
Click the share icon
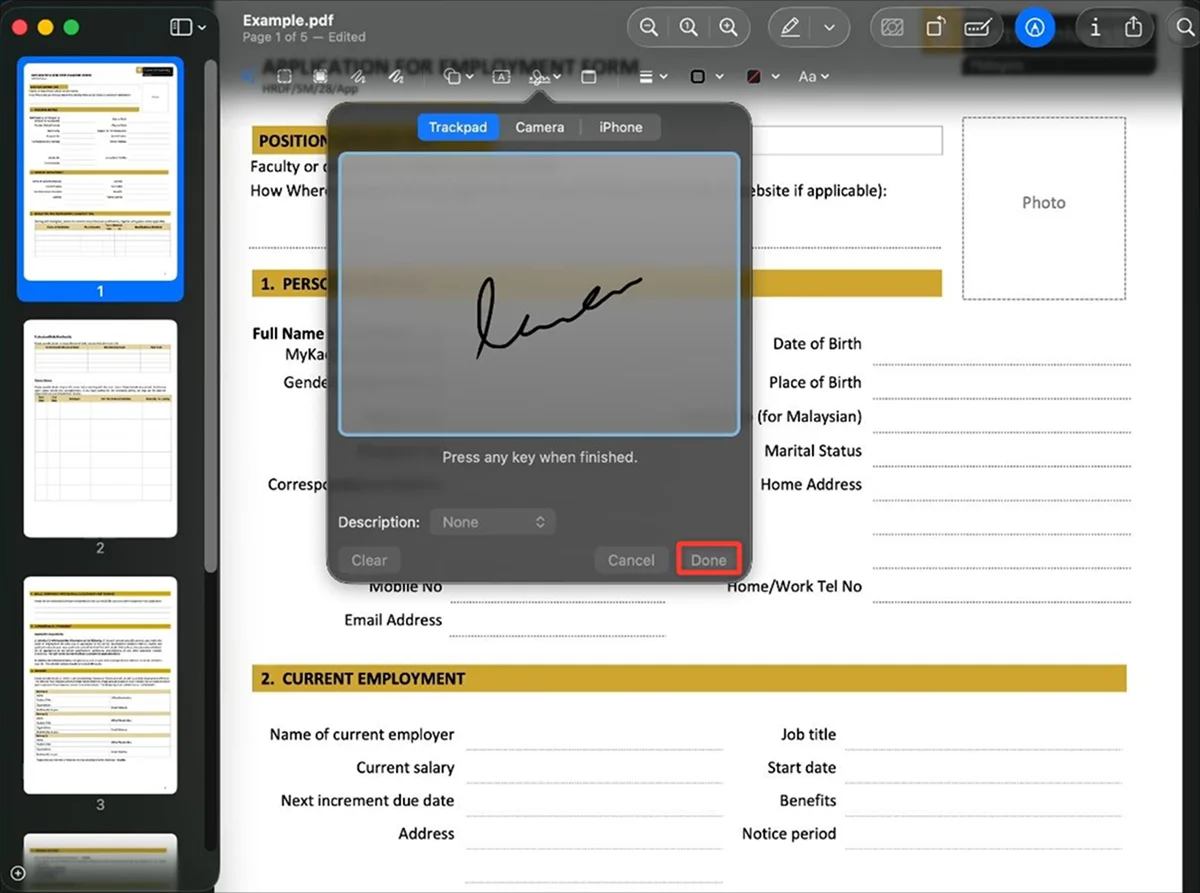[1133, 28]
